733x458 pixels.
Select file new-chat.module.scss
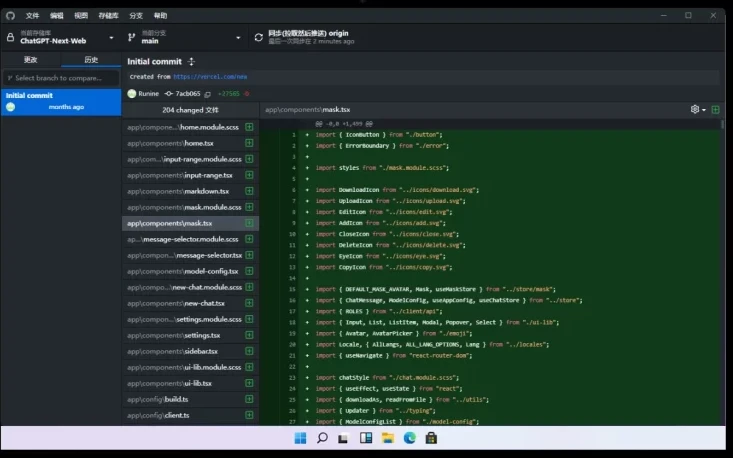pyautogui.click(x=190, y=287)
